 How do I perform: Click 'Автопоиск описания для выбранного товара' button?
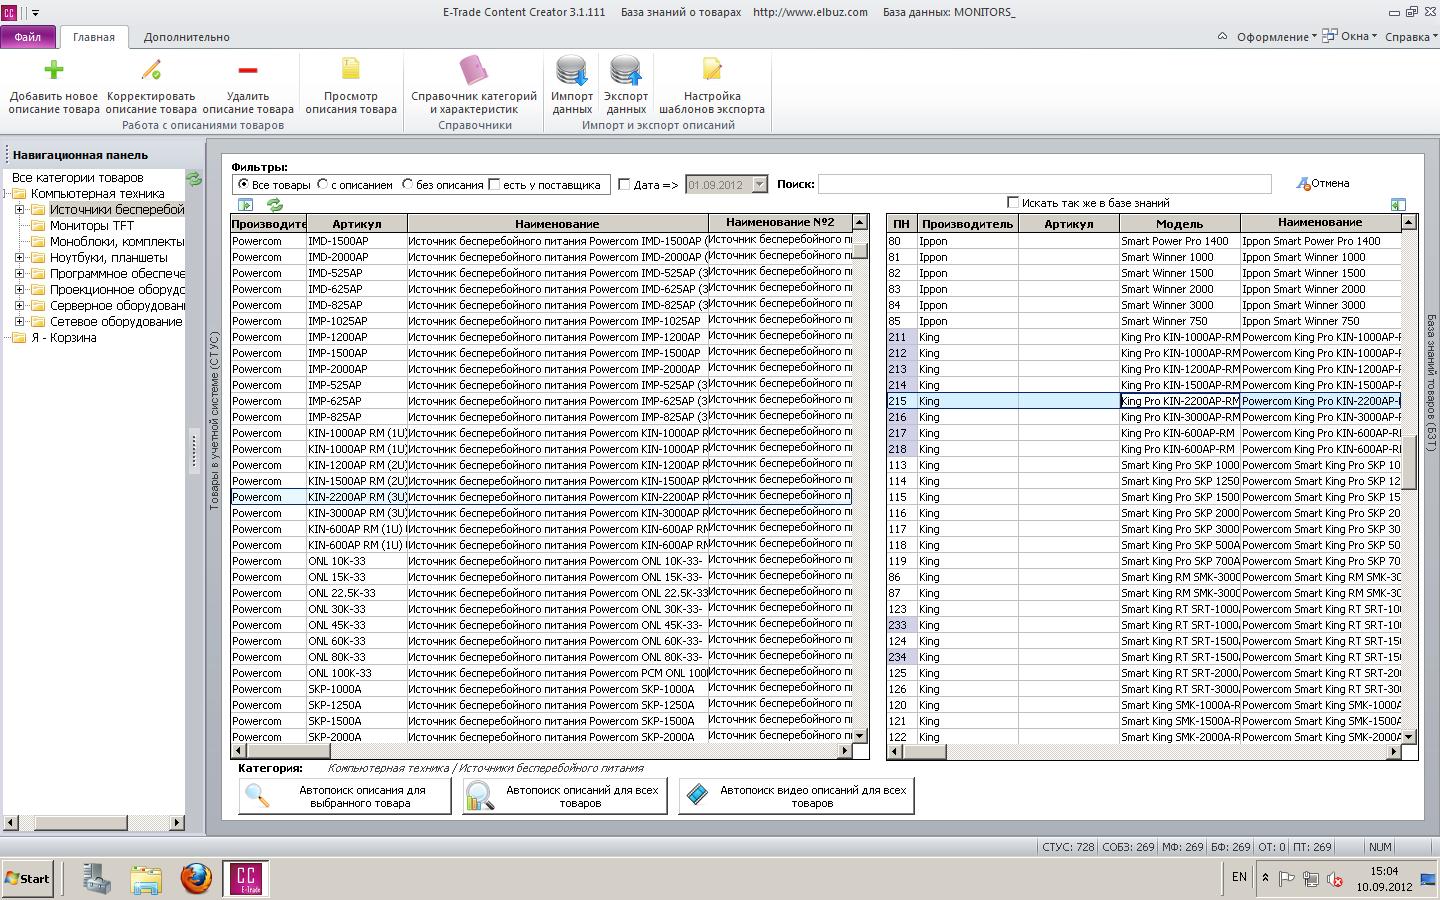(345, 796)
